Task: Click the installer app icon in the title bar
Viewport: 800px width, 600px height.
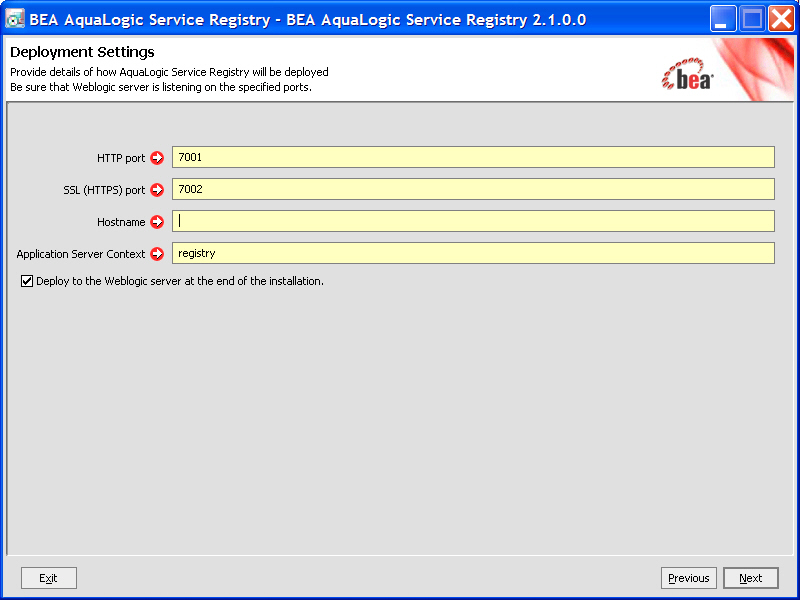Action: coord(15,19)
